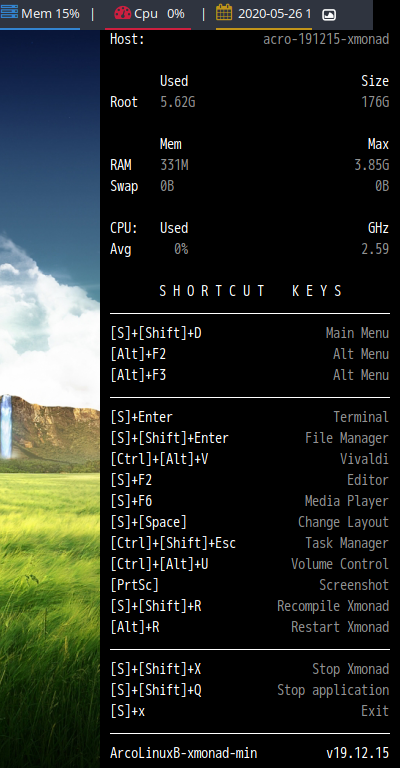This screenshot has width=400, height=768.
Task: Click the Exit shortcut label
Action: coord(376,711)
